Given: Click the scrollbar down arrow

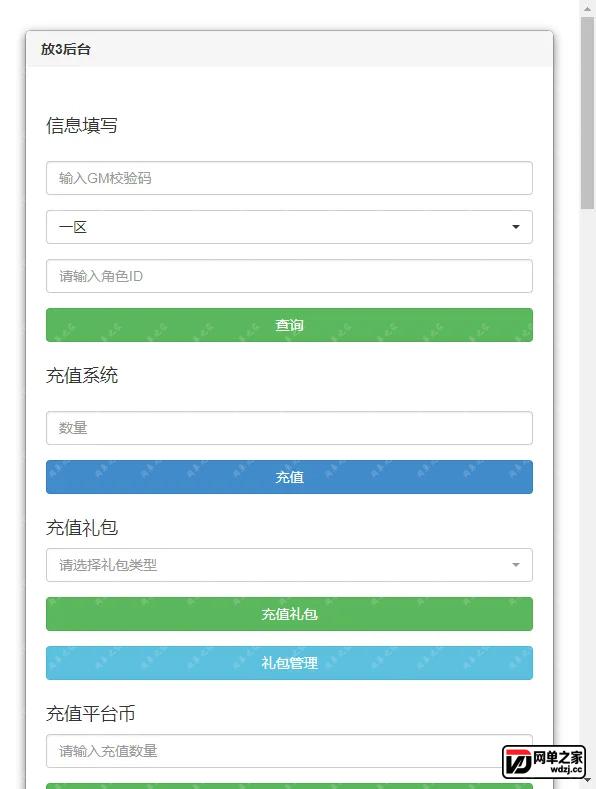Looking at the screenshot, I should pyautogui.click(x=587, y=780).
